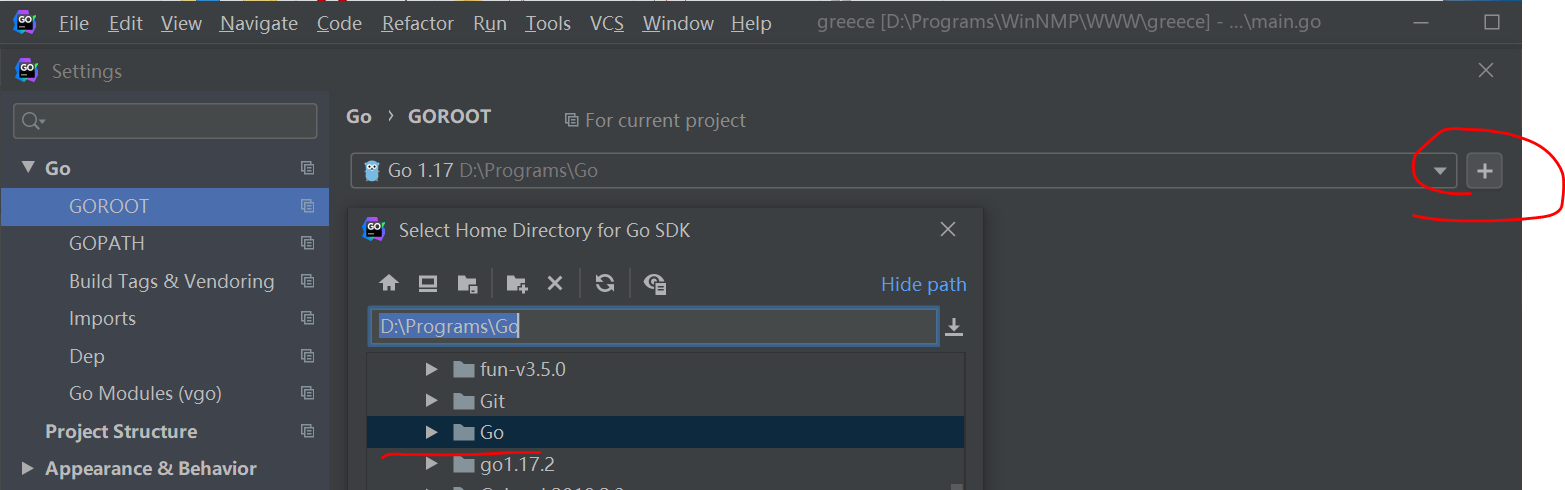Refresh the directory tree
The height and width of the screenshot is (490, 1565).
click(x=605, y=284)
